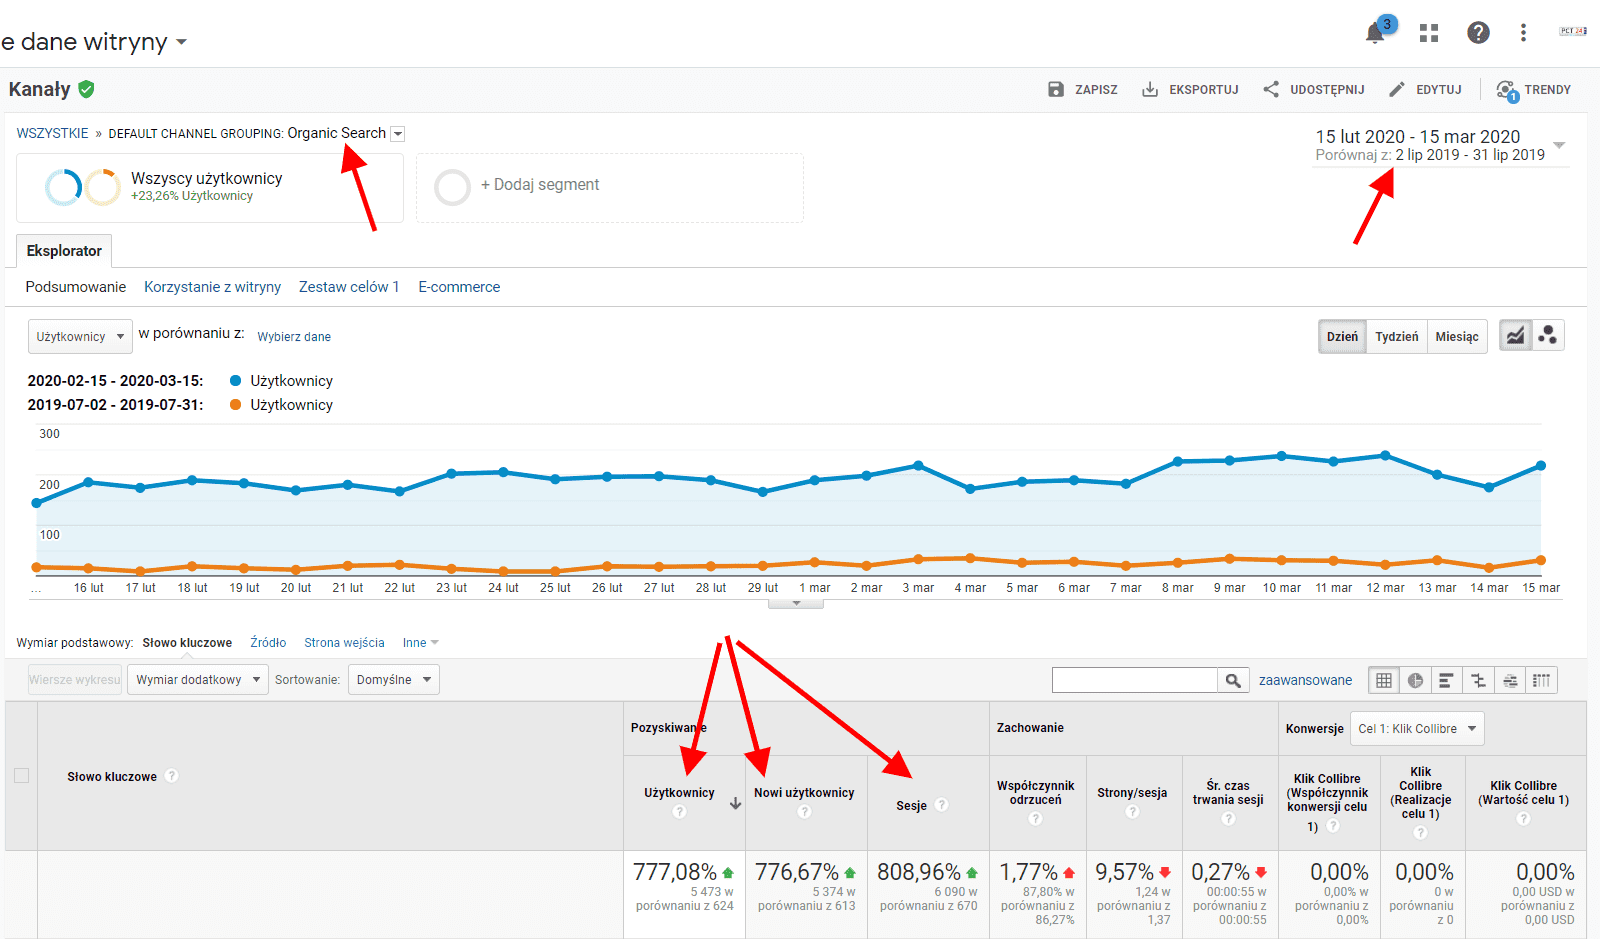Image resolution: width=1600 pixels, height=939 pixels.
Task: Click the EKSPORTUJ button
Action: (1190, 90)
